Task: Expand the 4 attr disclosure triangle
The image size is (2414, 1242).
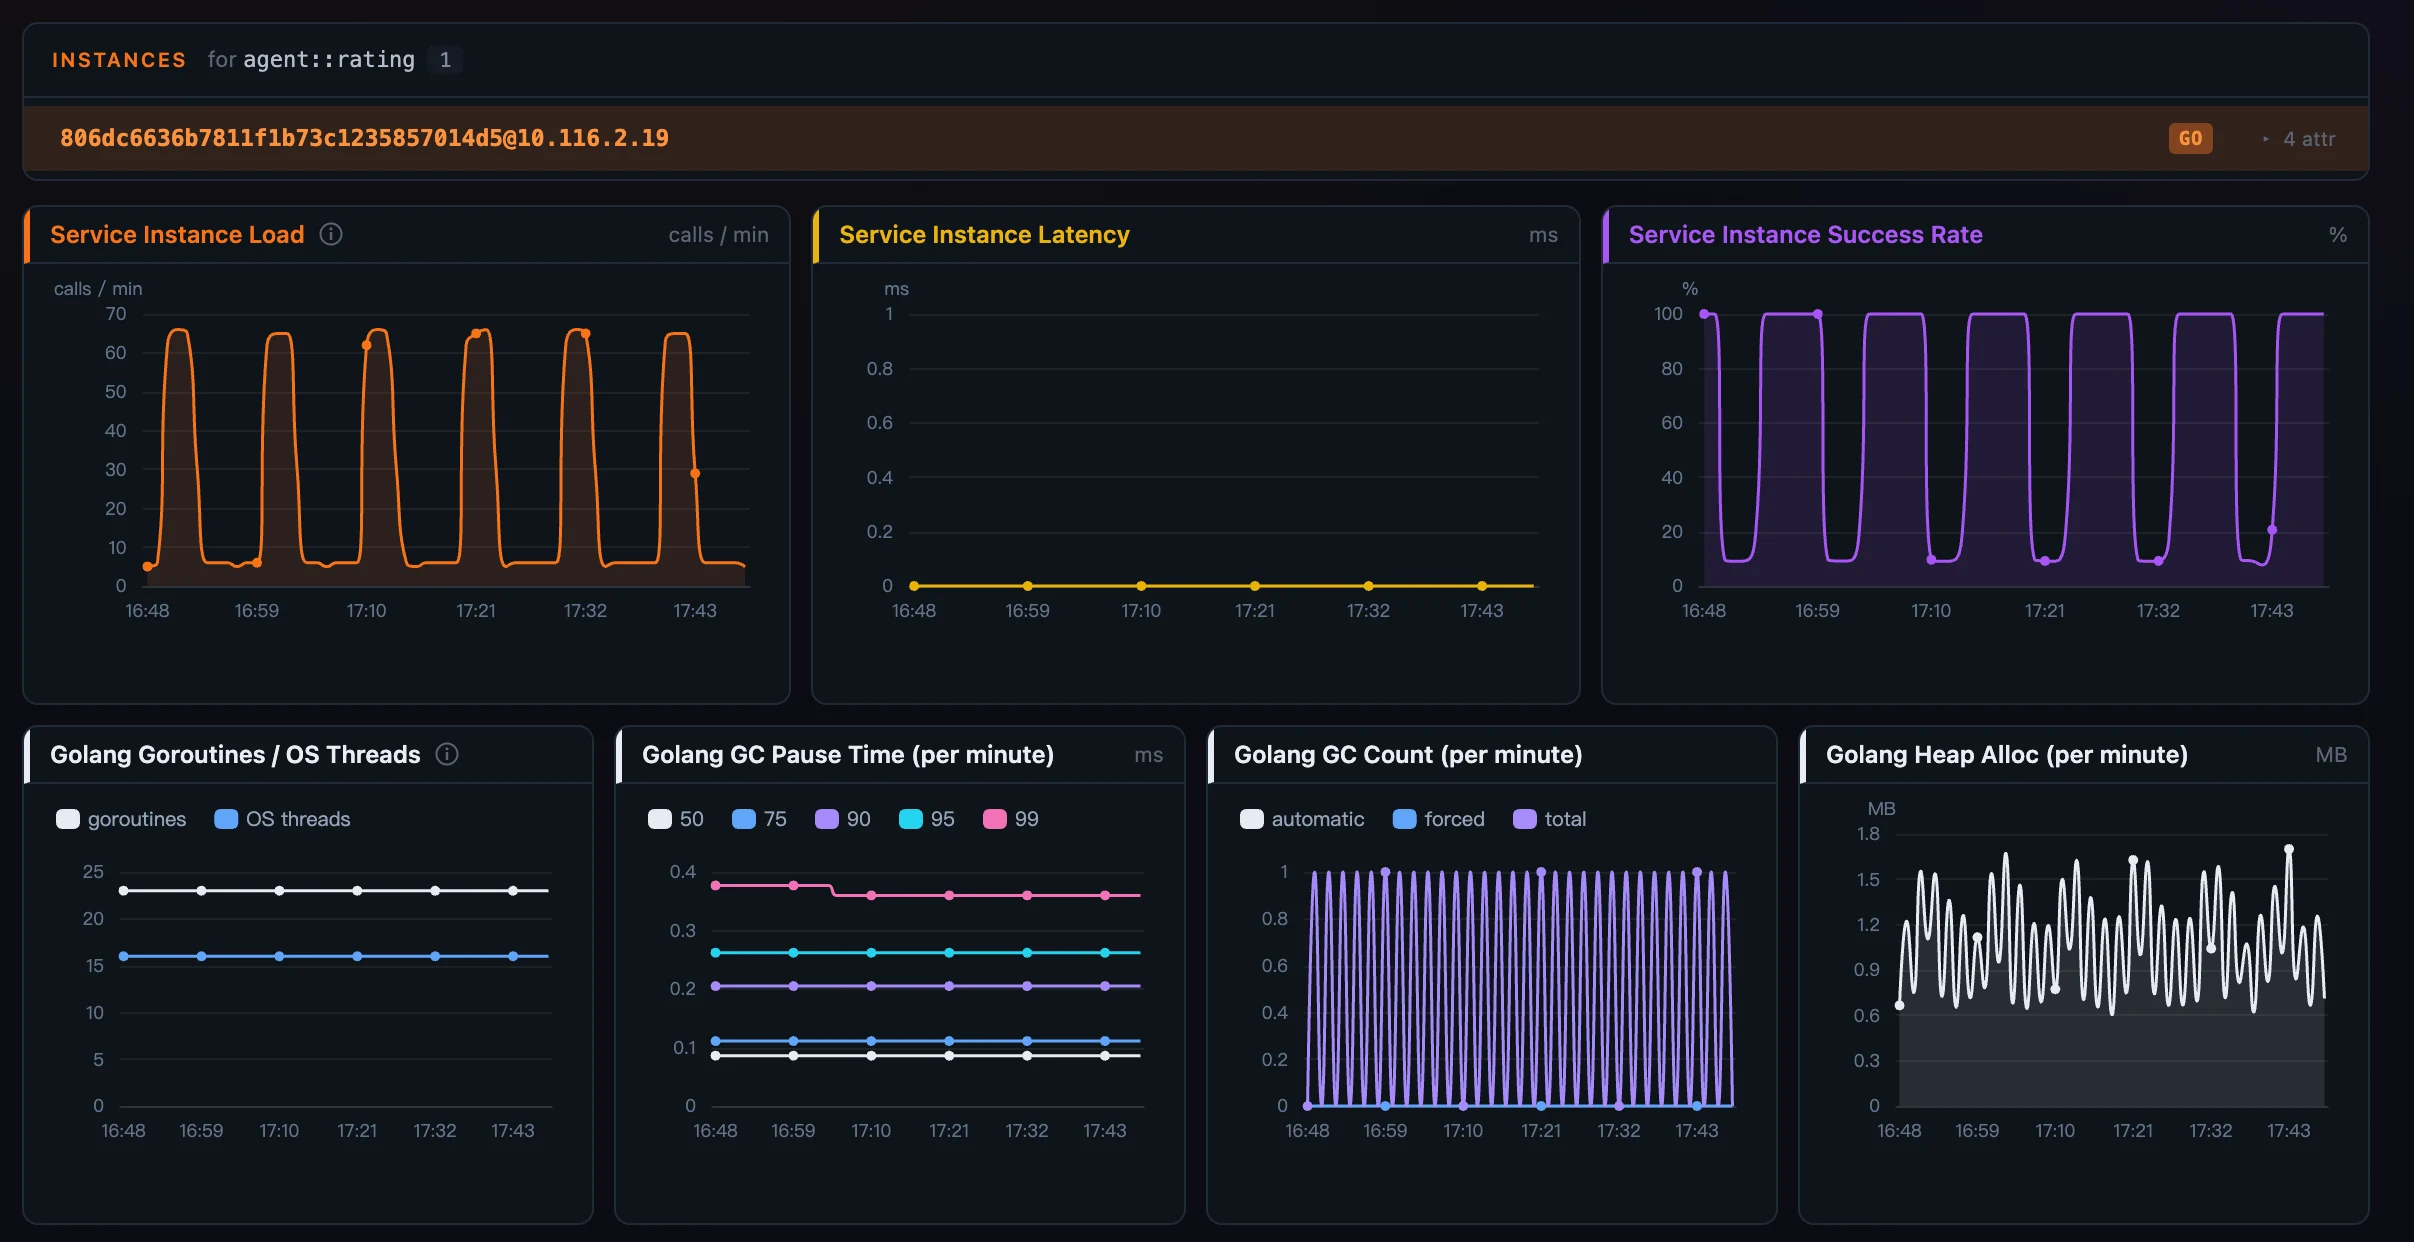Action: coord(2265,139)
